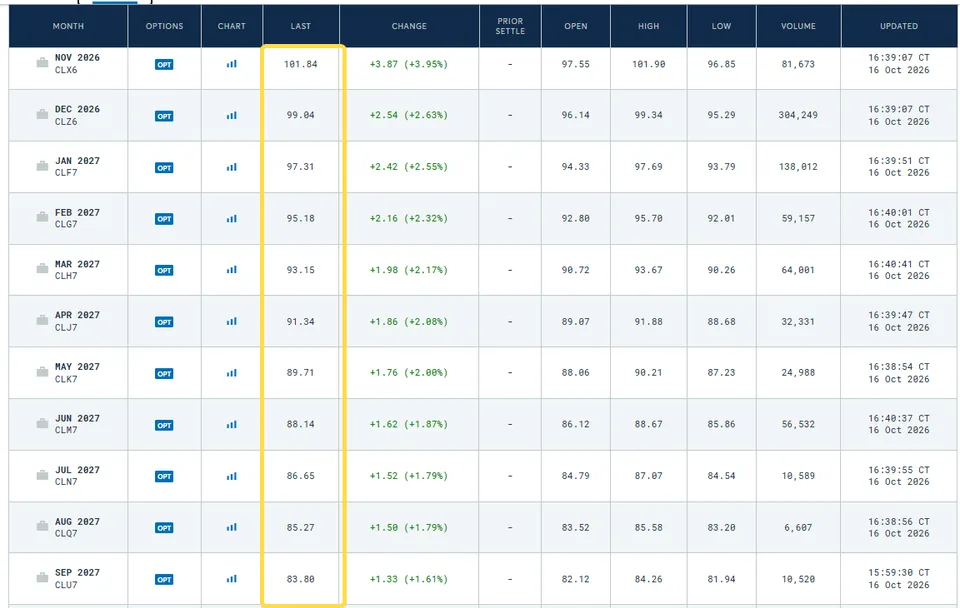Screen dimensions: 960x608
Task: Open the OPT button in the JUN 2027 row
Action: (x=164, y=425)
